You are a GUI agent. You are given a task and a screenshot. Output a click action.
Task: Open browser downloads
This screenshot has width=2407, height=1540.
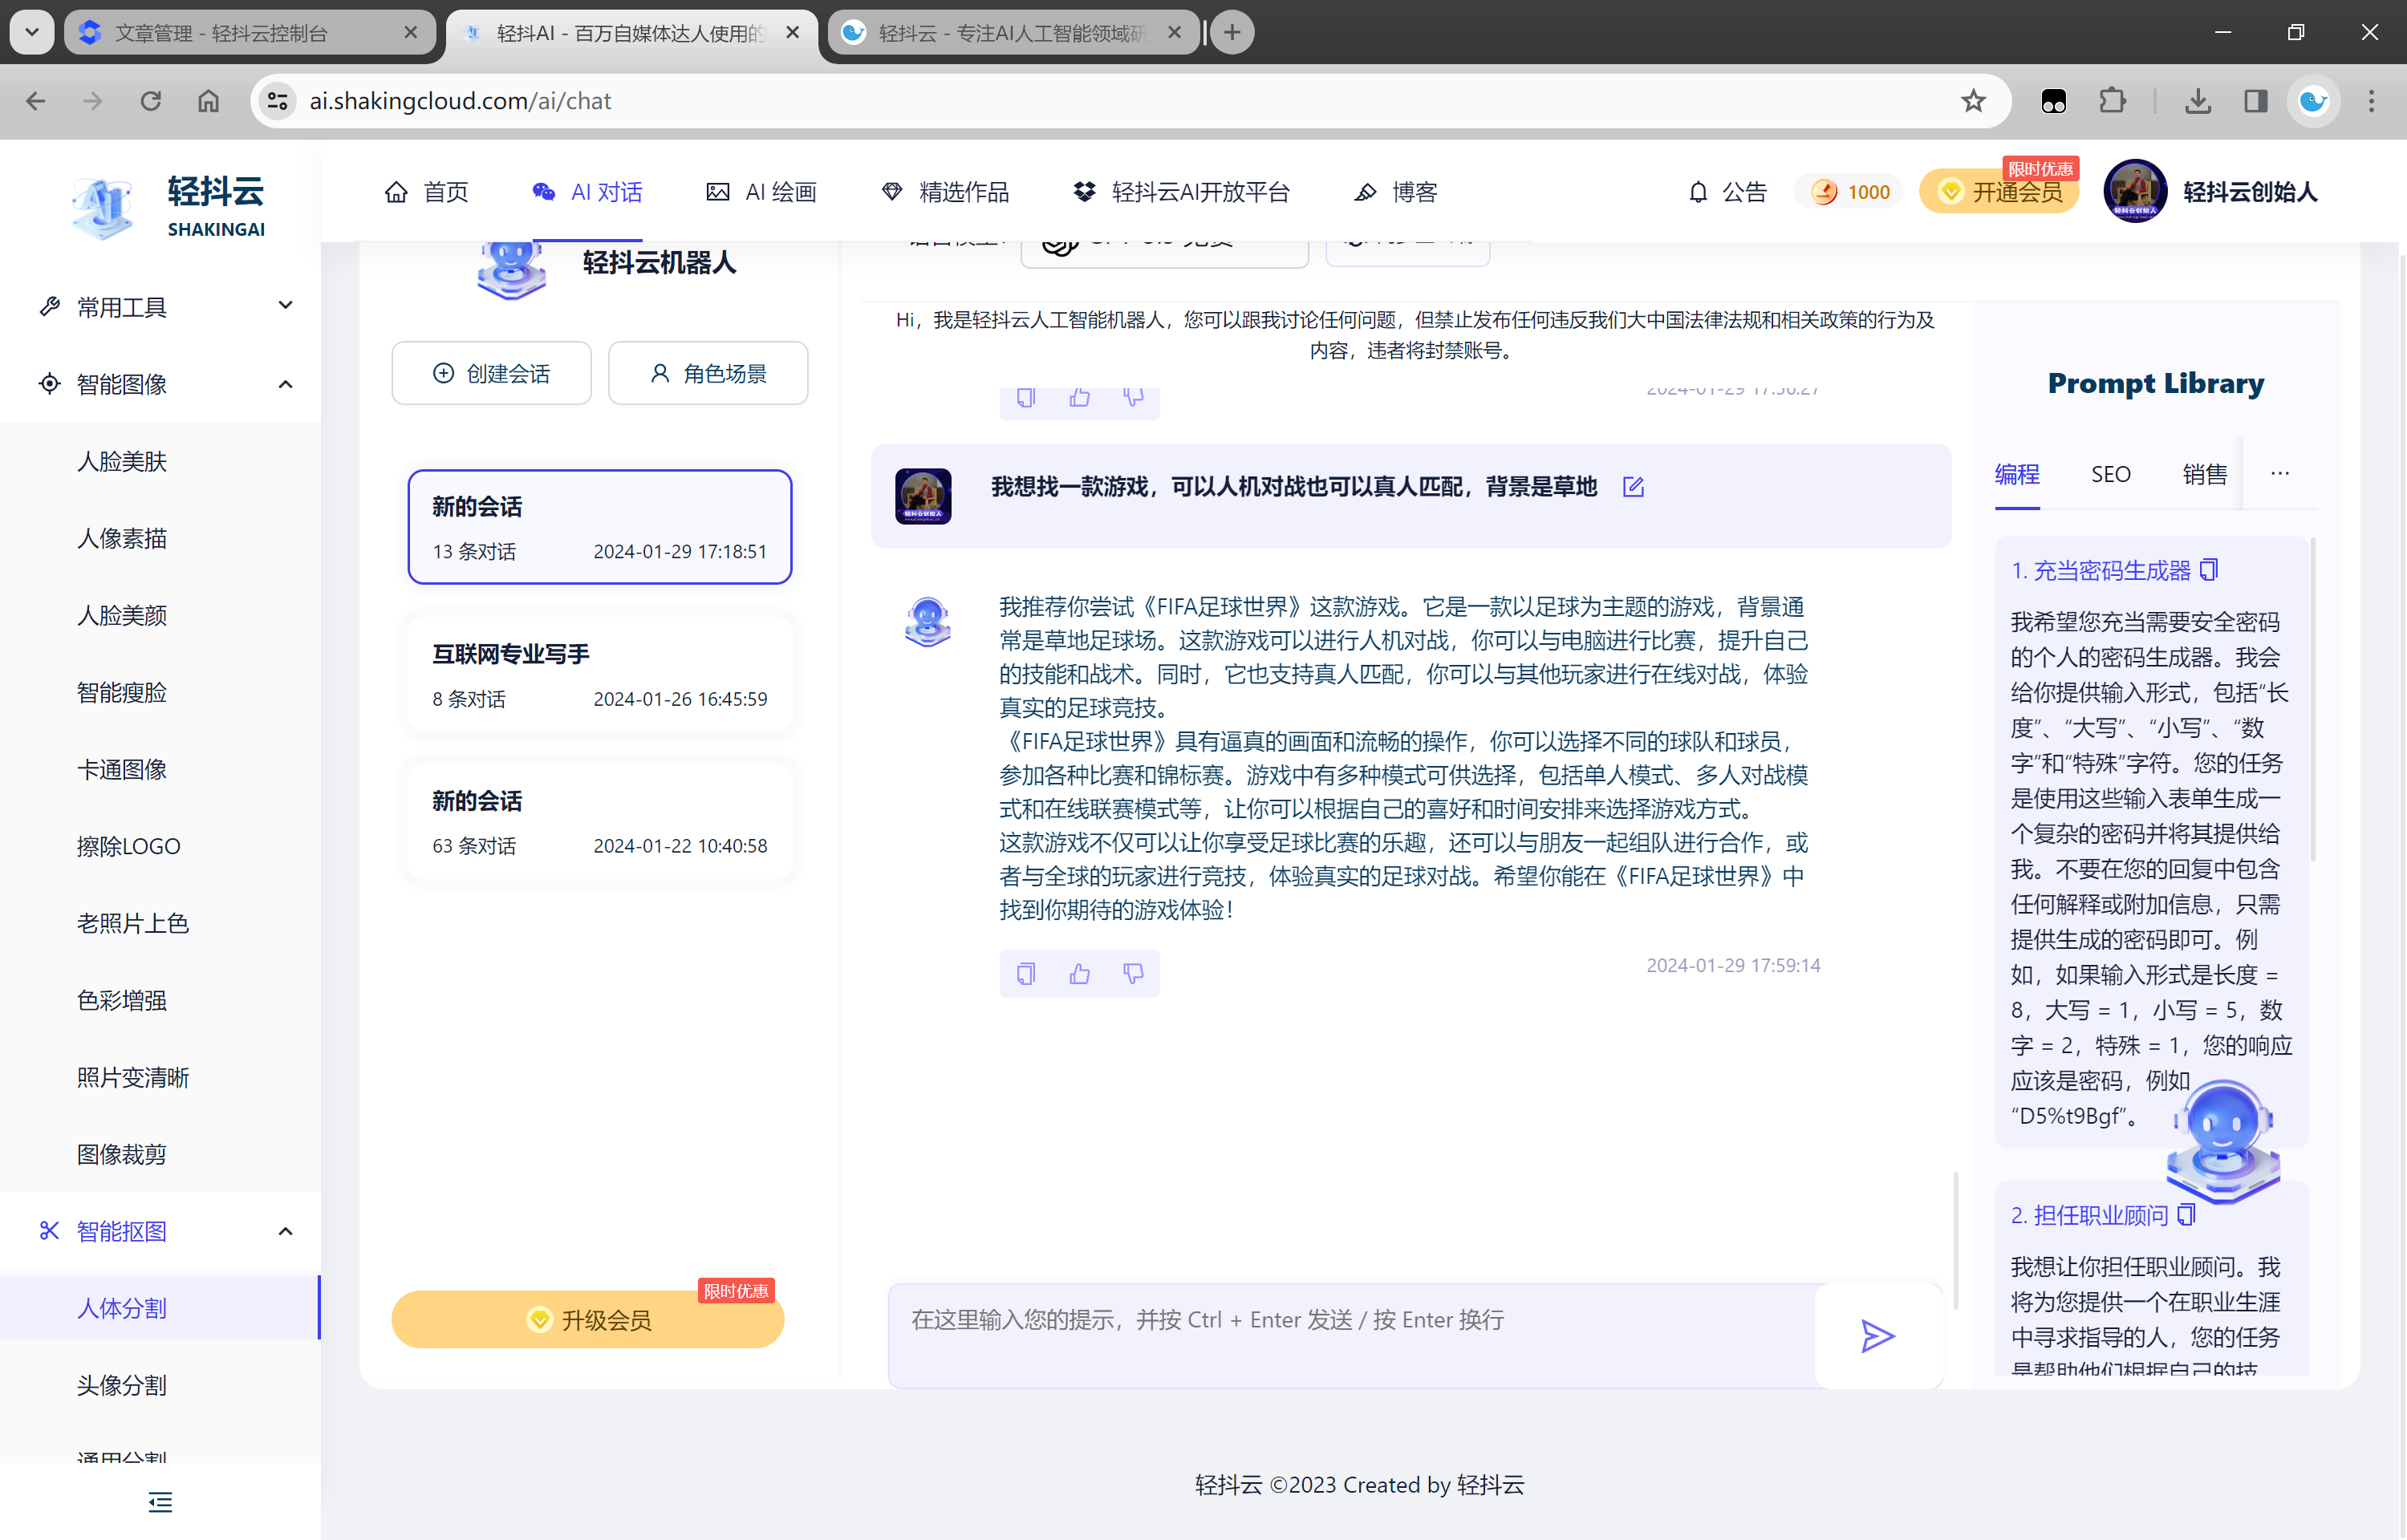(2198, 101)
